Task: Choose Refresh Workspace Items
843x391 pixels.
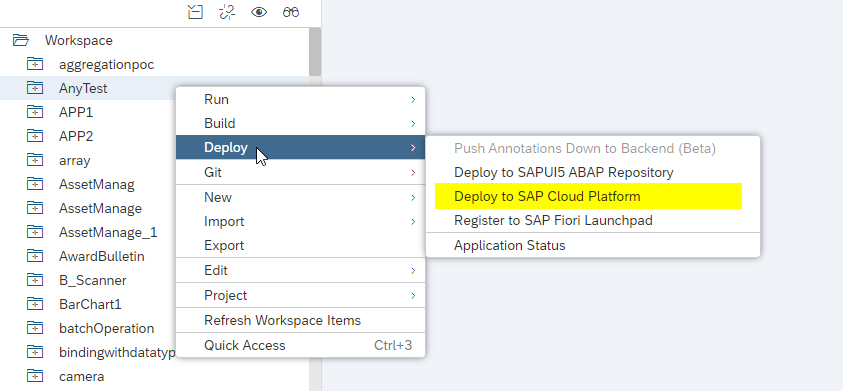Action: [301, 320]
